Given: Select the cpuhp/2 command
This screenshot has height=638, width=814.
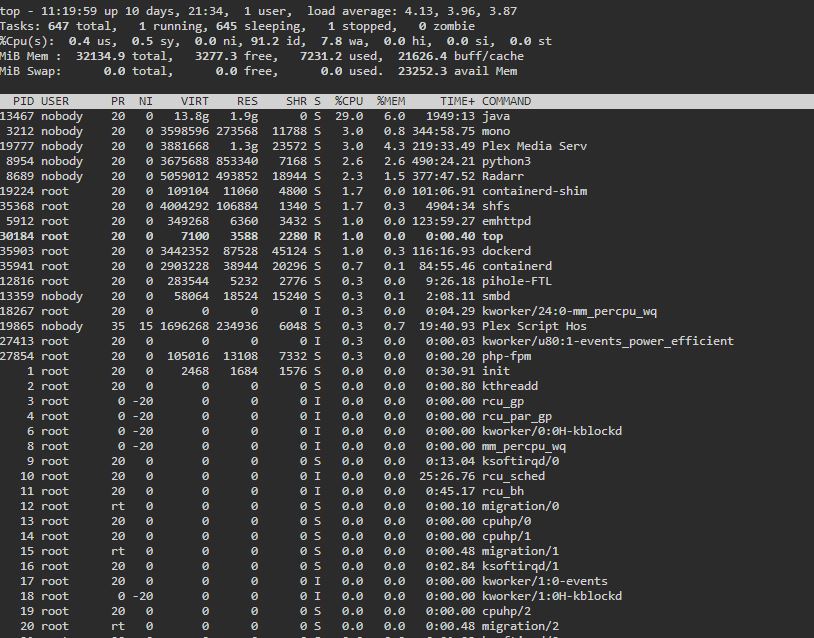Looking at the screenshot, I should [x=506, y=612].
